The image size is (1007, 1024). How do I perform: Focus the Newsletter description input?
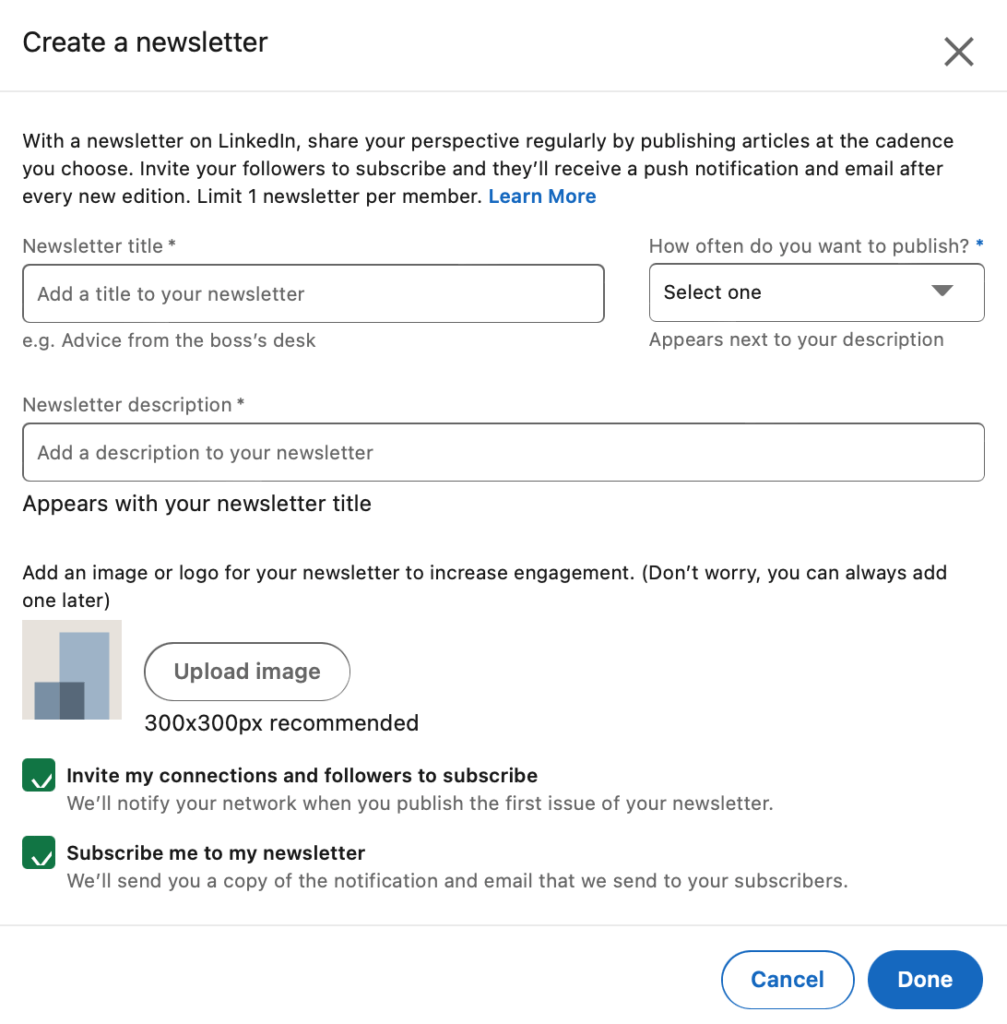coord(503,453)
